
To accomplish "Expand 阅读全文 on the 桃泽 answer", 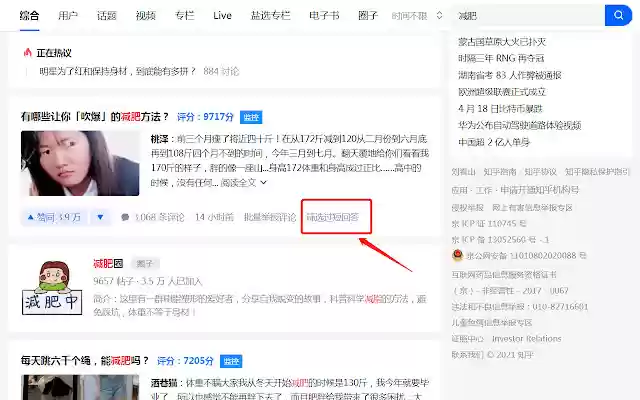I will [244, 182].
